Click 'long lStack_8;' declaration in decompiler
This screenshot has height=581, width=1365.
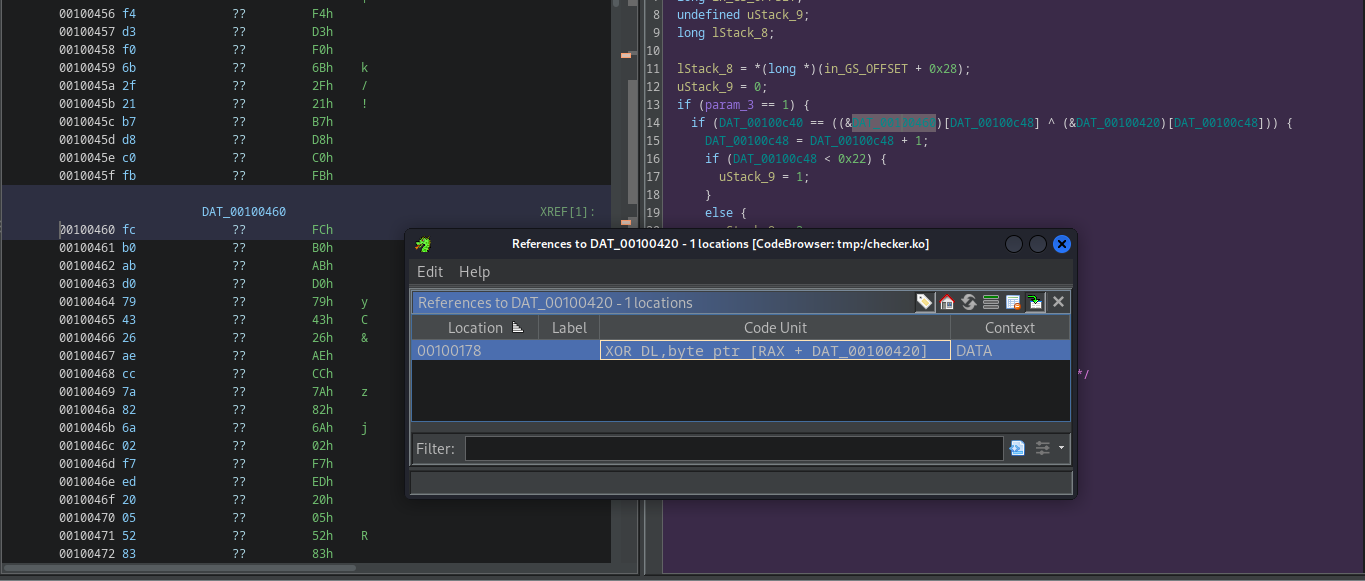pos(726,33)
